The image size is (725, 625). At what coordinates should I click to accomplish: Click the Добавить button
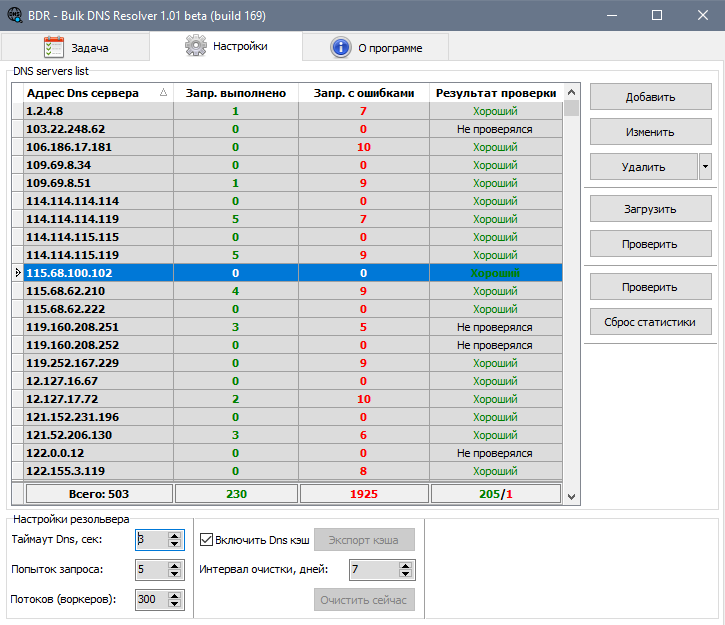coord(651,97)
